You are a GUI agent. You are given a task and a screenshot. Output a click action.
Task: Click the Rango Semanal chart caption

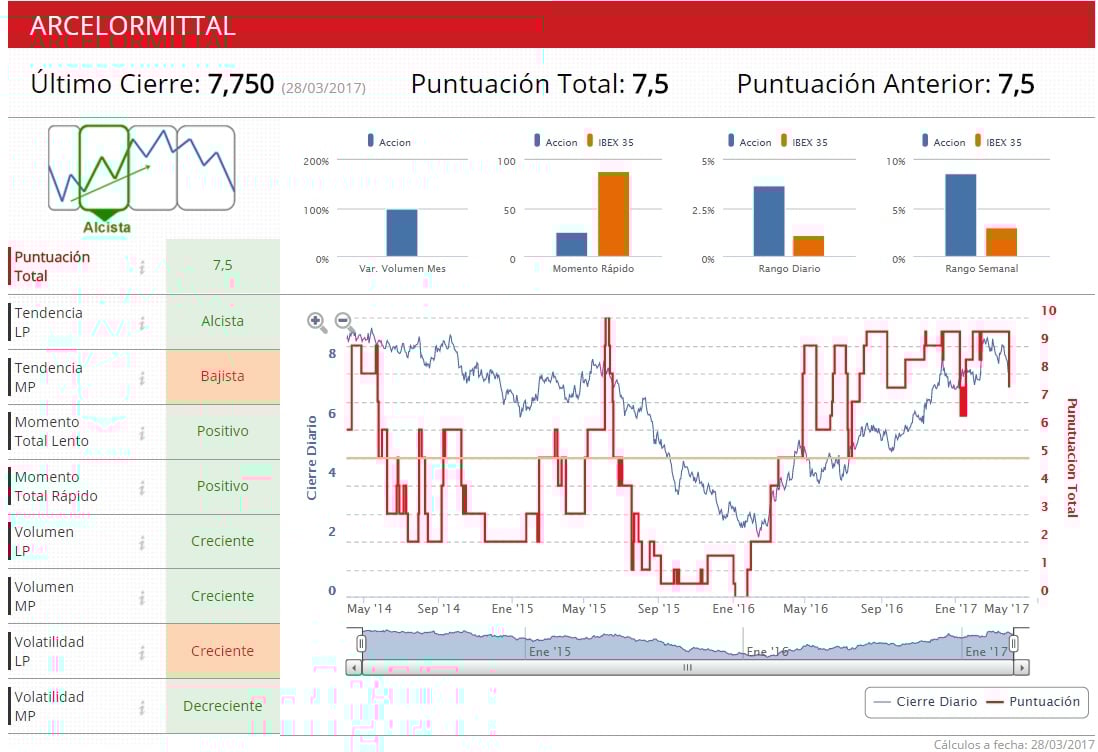982,268
